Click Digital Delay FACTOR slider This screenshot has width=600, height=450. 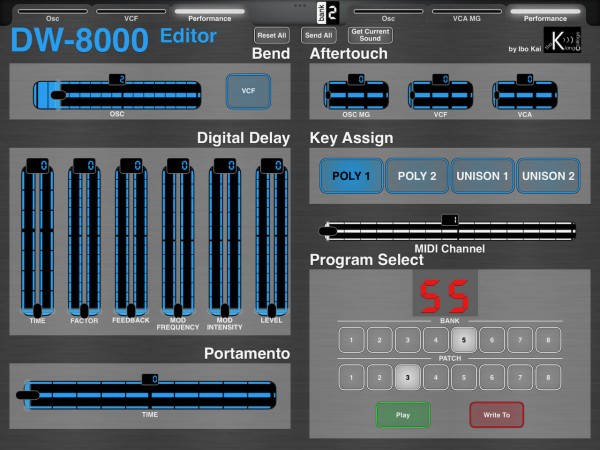(x=84, y=239)
